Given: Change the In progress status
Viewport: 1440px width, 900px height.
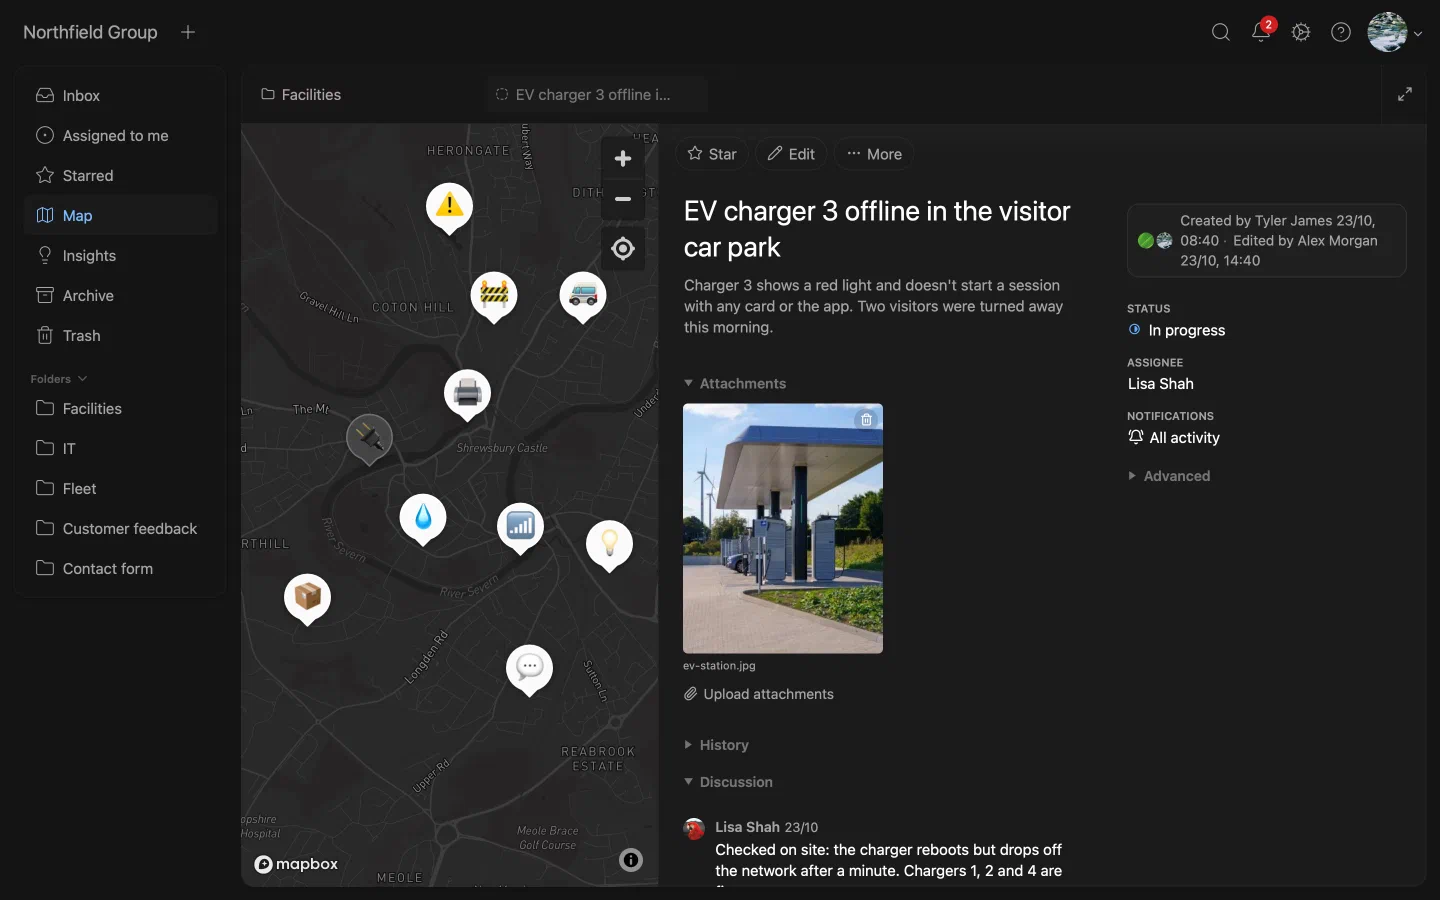Looking at the screenshot, I should (1177, 330).
